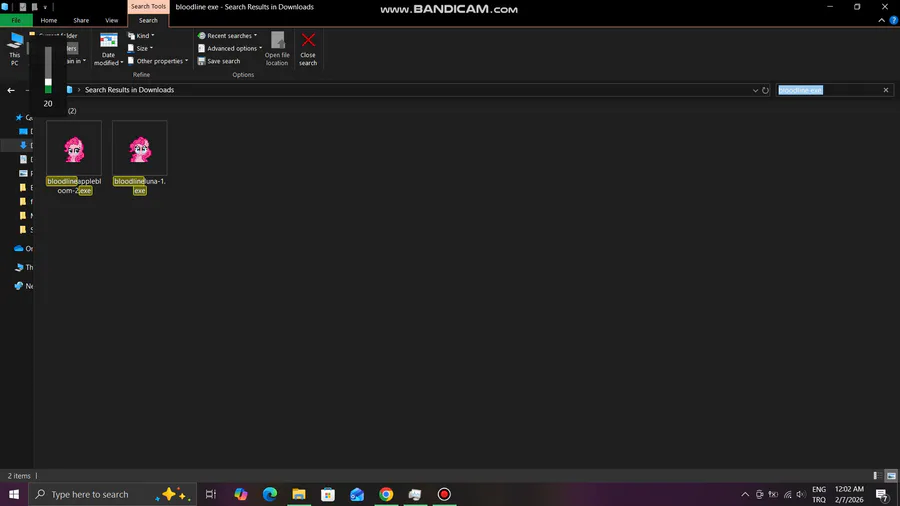Select Downloads arrow icon in sidebar
This screenshot has width=900, height=506.
tap(23, 145)
